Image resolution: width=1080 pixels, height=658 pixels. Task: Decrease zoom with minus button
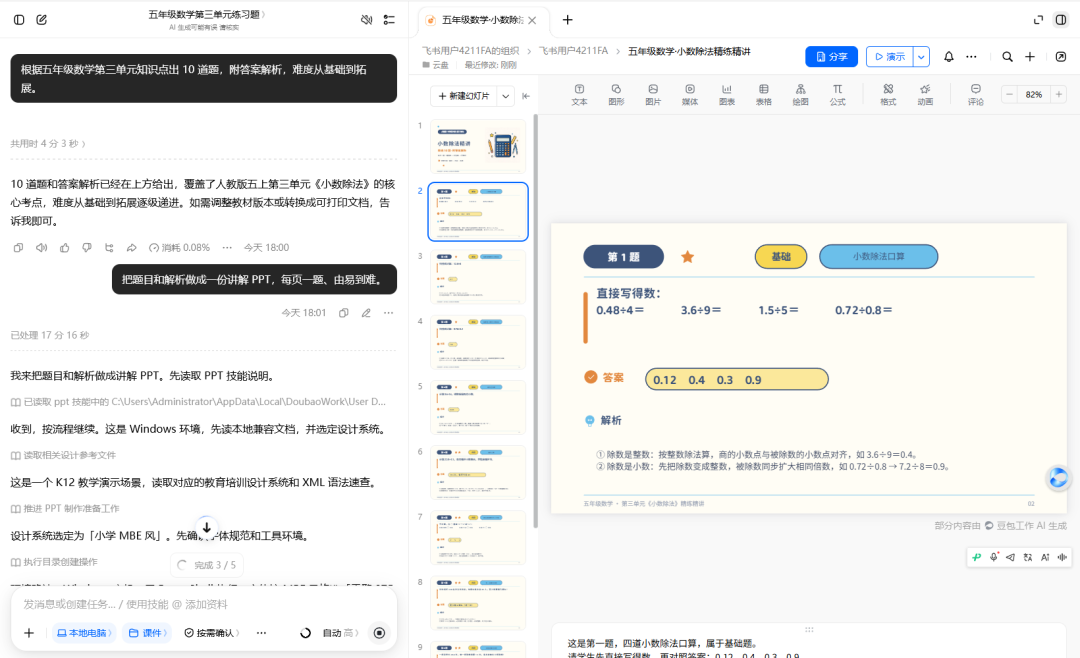pos(1009,94)
